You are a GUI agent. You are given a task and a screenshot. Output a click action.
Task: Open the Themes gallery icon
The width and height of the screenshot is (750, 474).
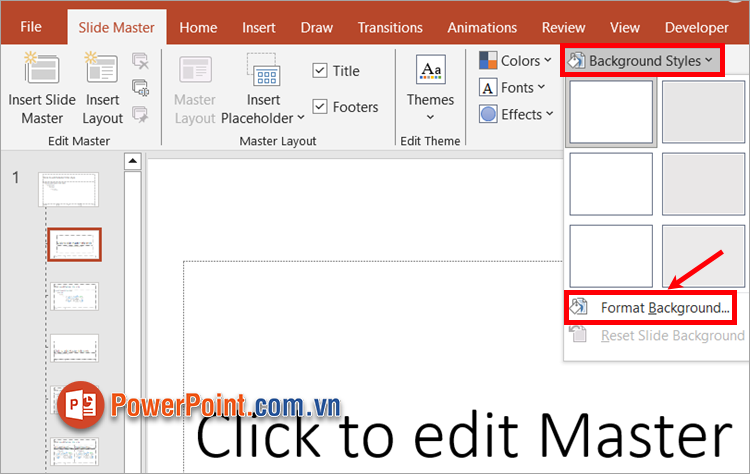430,70
